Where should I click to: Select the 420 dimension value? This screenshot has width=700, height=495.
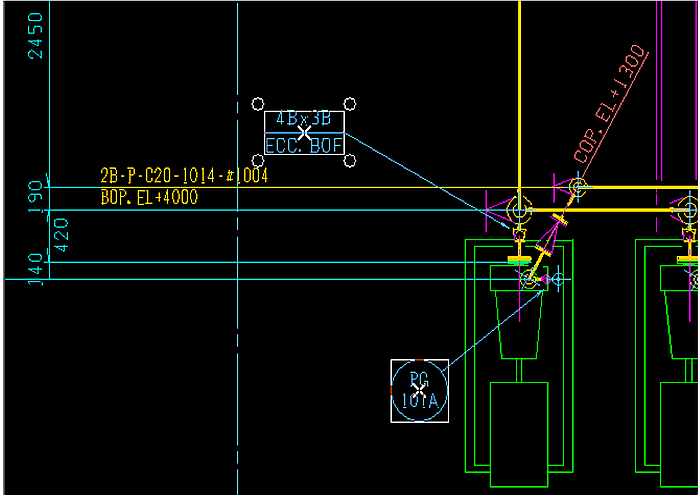[x=60, y=235]
